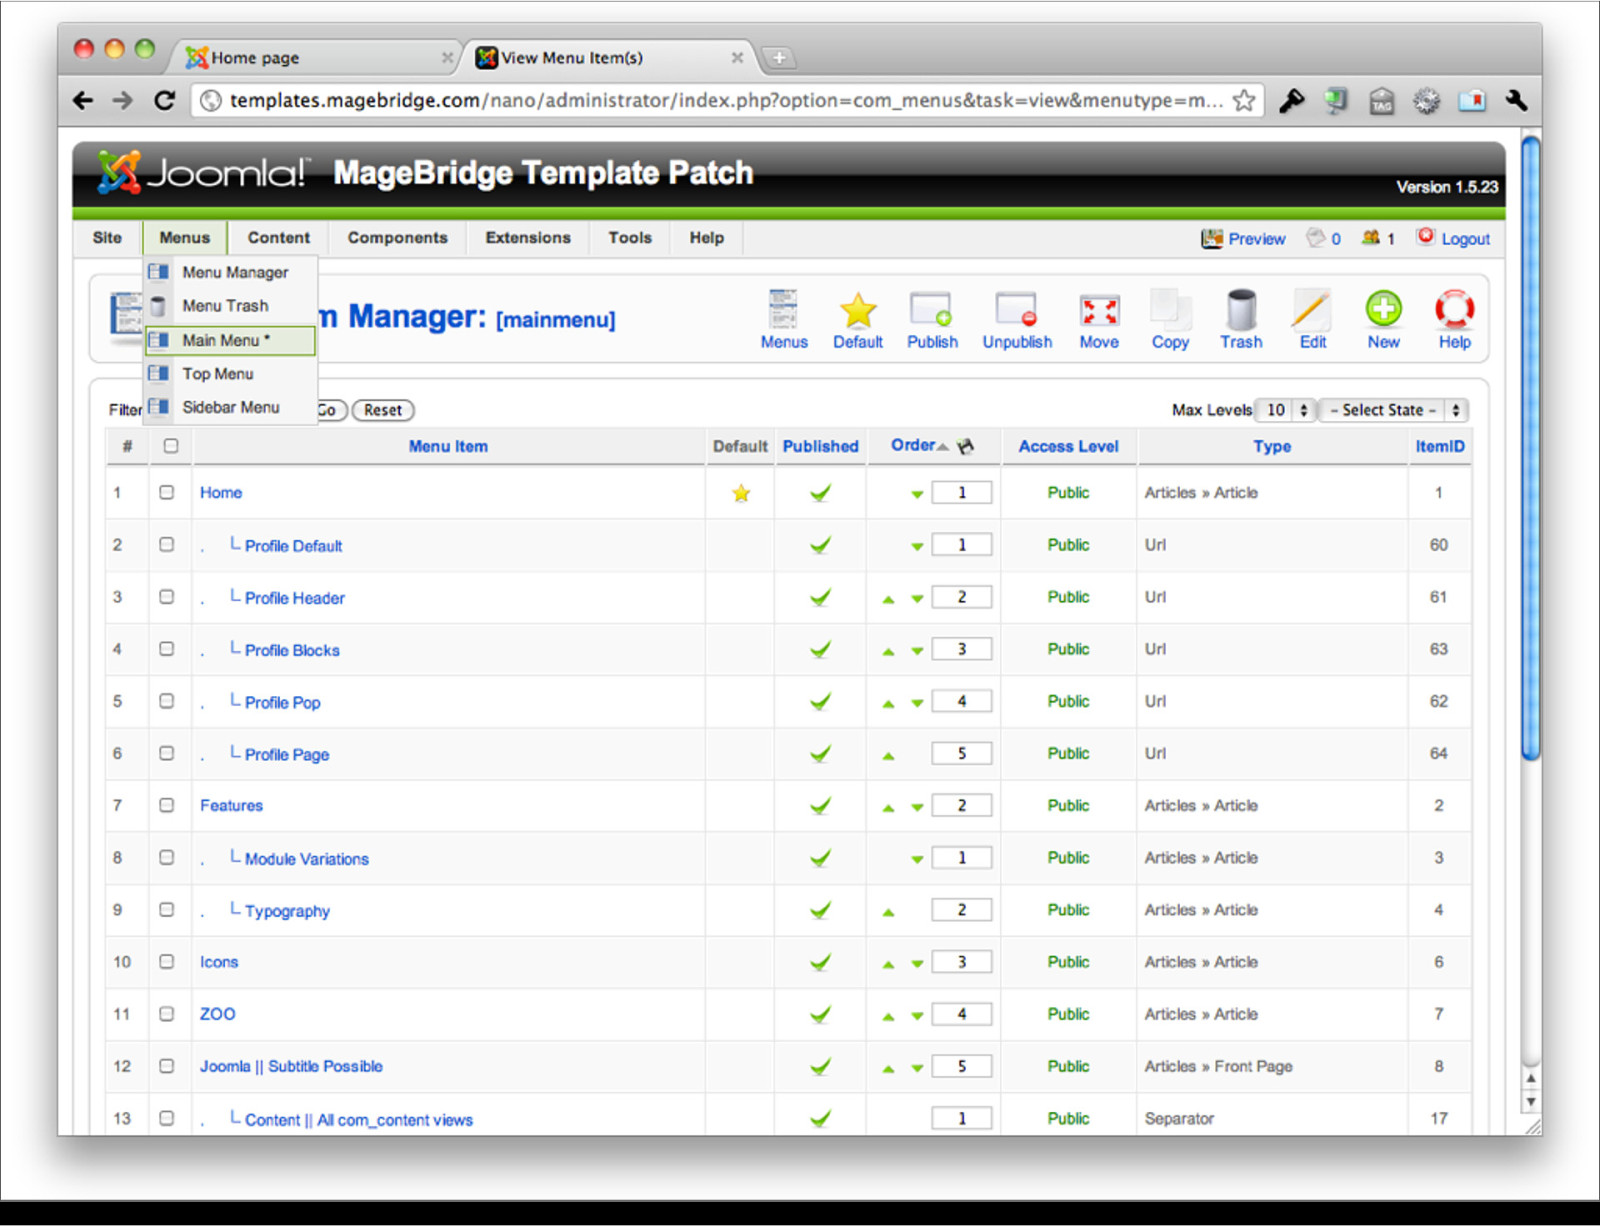Image resolution: width=1600 pixels, height=1232 pixels.
Task: Check the Icons row checkbox
Action: pyautogui.click(x=167, y=961)
